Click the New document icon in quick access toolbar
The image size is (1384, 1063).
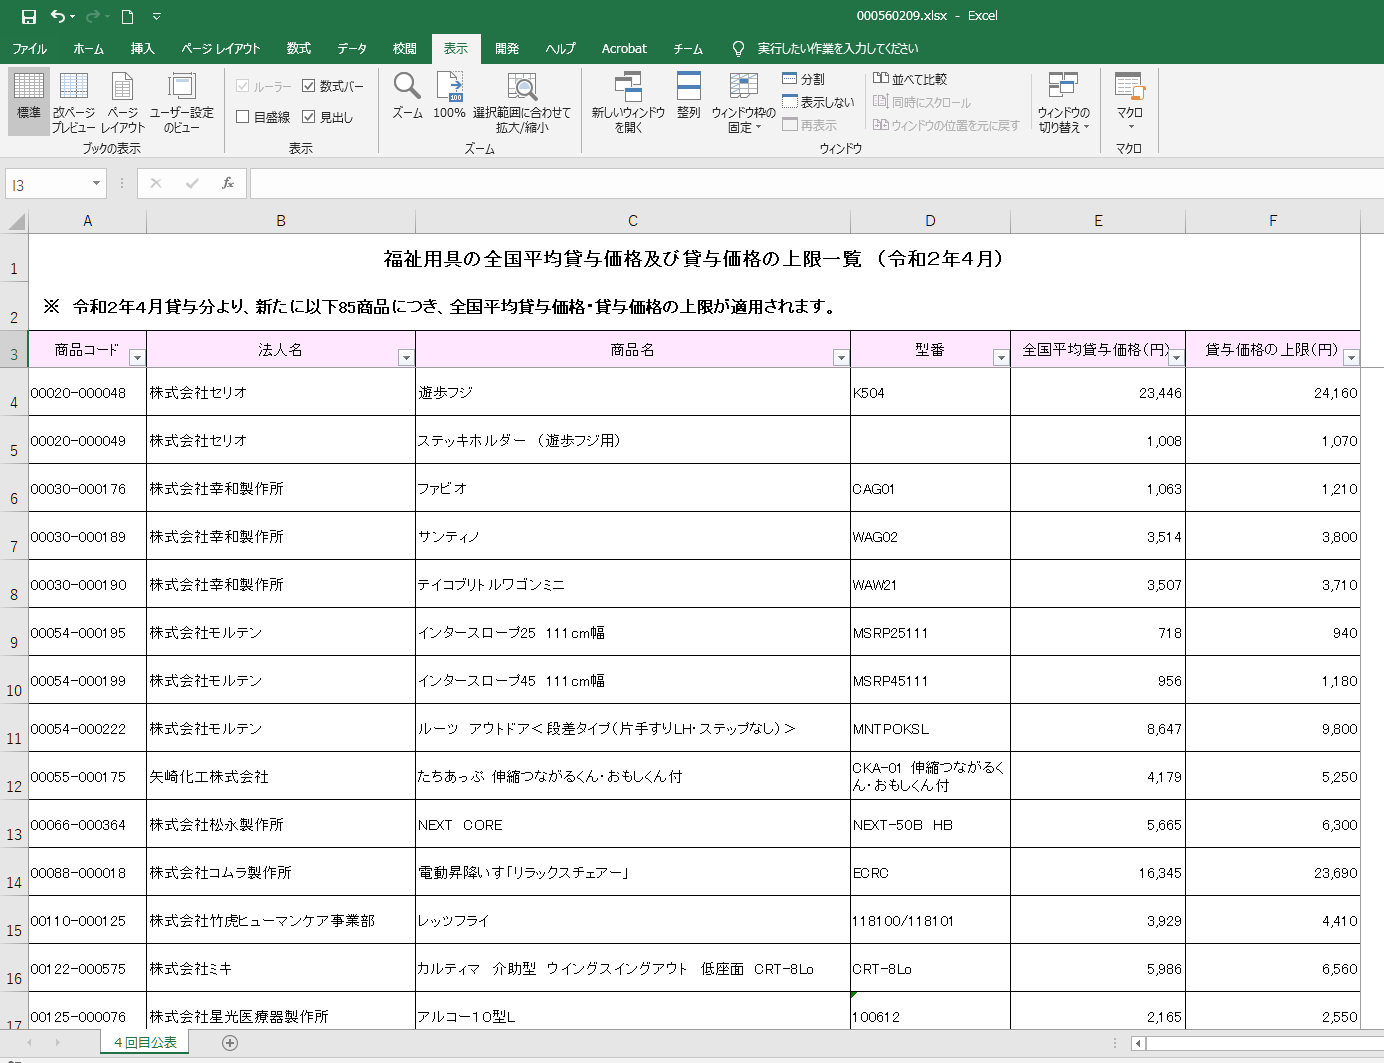pos(127,16)
